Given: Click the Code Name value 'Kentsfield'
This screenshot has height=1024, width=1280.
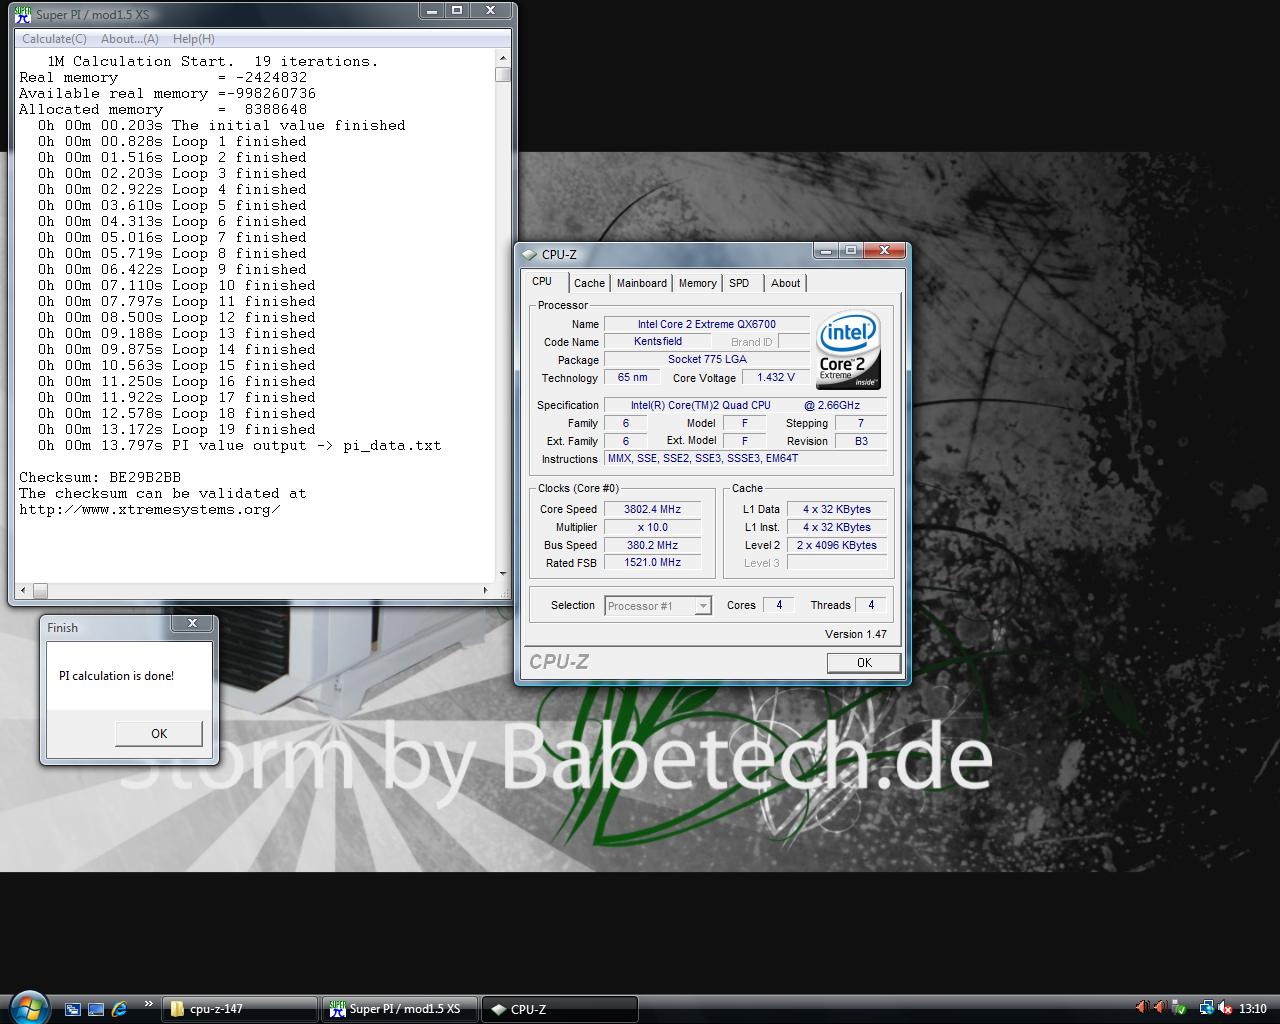Looking at the screenshot, I should coord(657,341).
